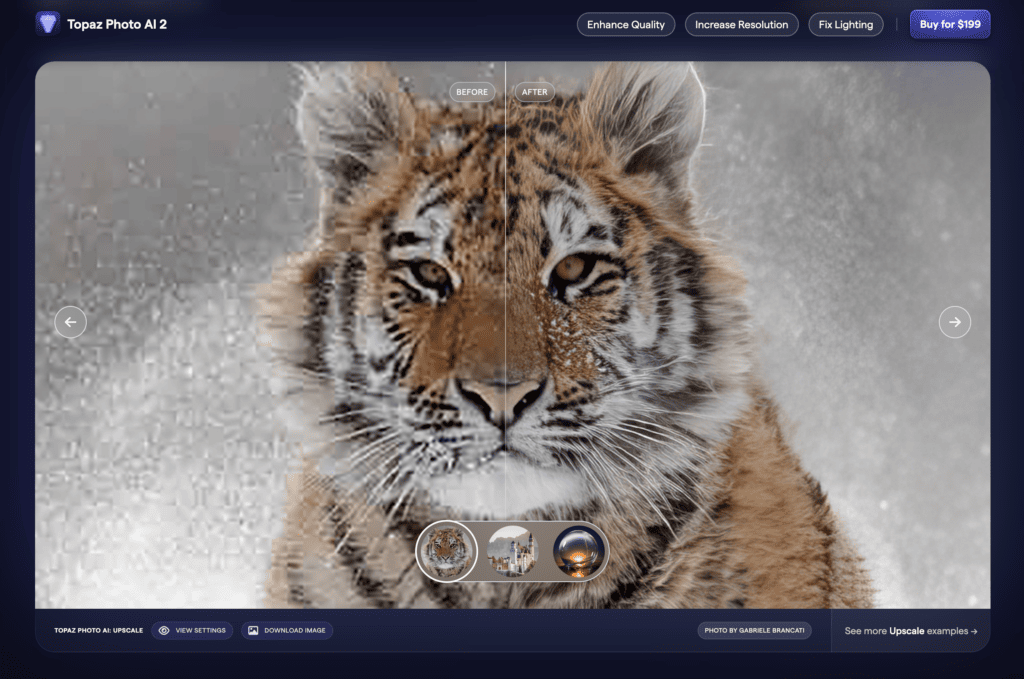Toggle the AFTER view label
Image resolution: width=1024 pixels, height=679 pixels.
(x=534, y=91)
